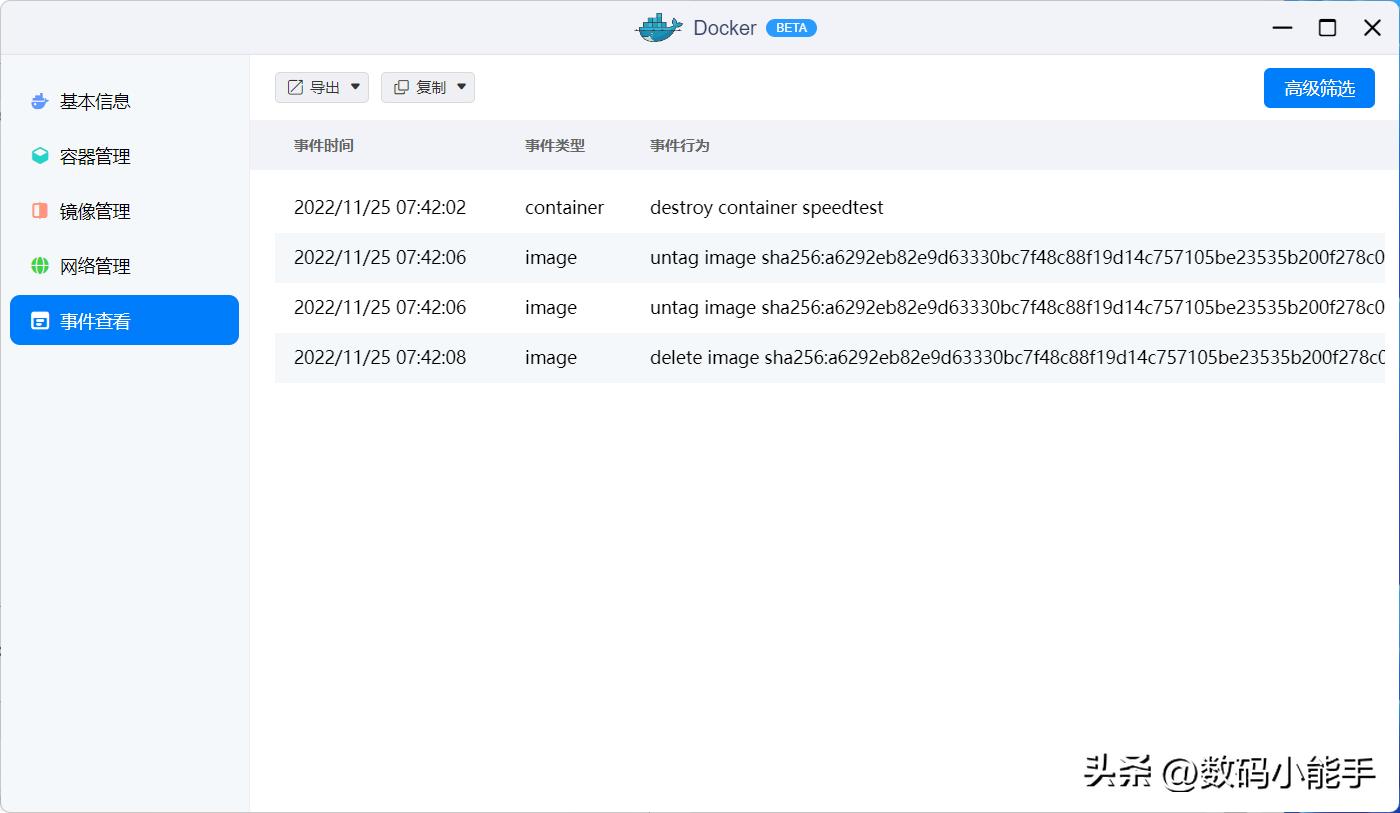The width and height of the screenshot is (1400, 813).
Task: Click the 事件时间 column header
Action: tap(322, 145)
